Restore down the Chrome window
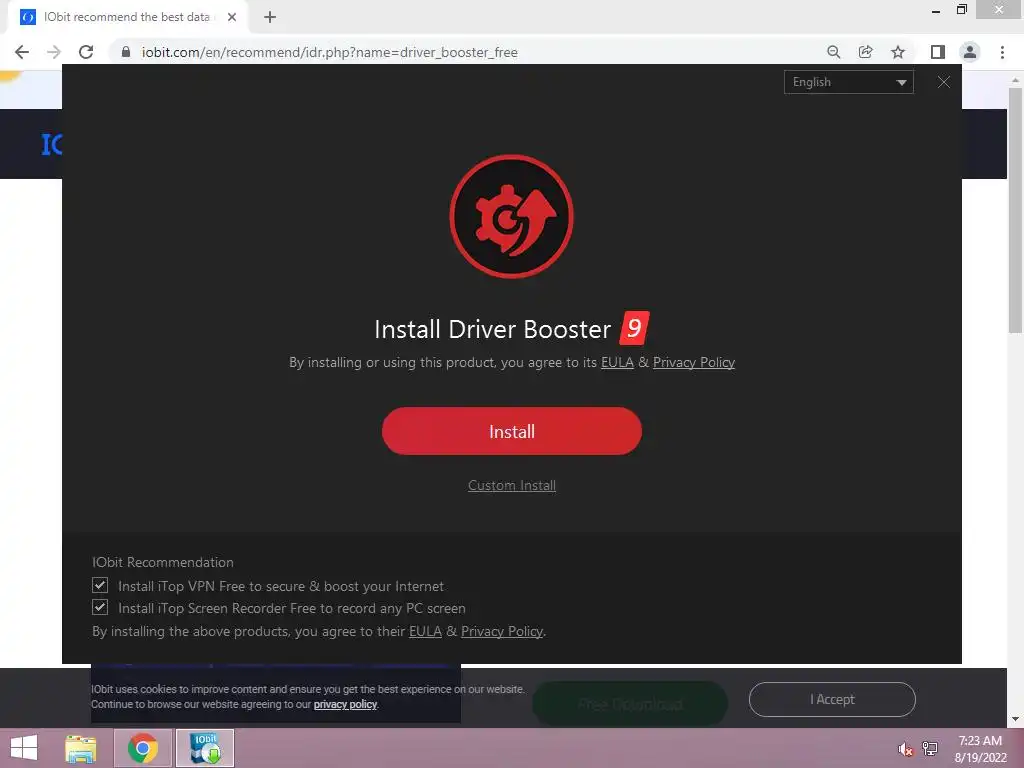This screenshot has width=1024, height=768. pos(961,10)
